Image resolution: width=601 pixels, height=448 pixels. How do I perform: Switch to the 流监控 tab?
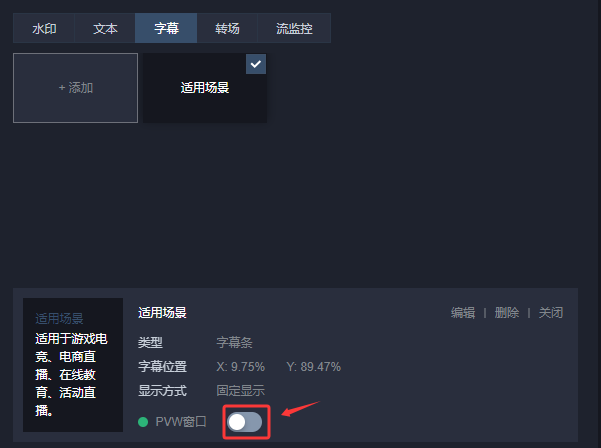(294, 28)
